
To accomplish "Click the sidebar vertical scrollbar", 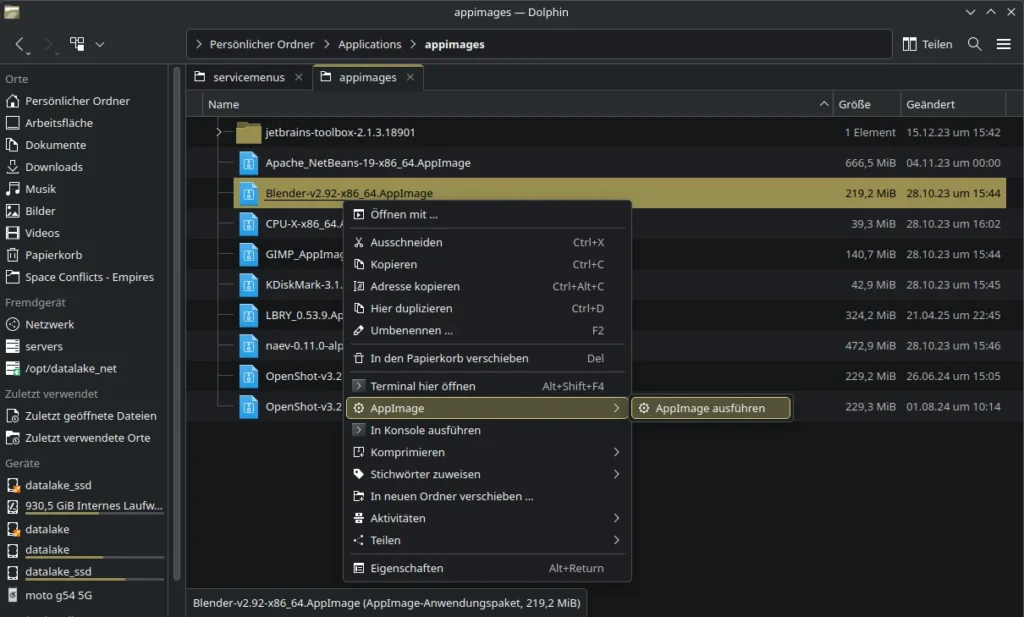I will click(x=176, y=323).
